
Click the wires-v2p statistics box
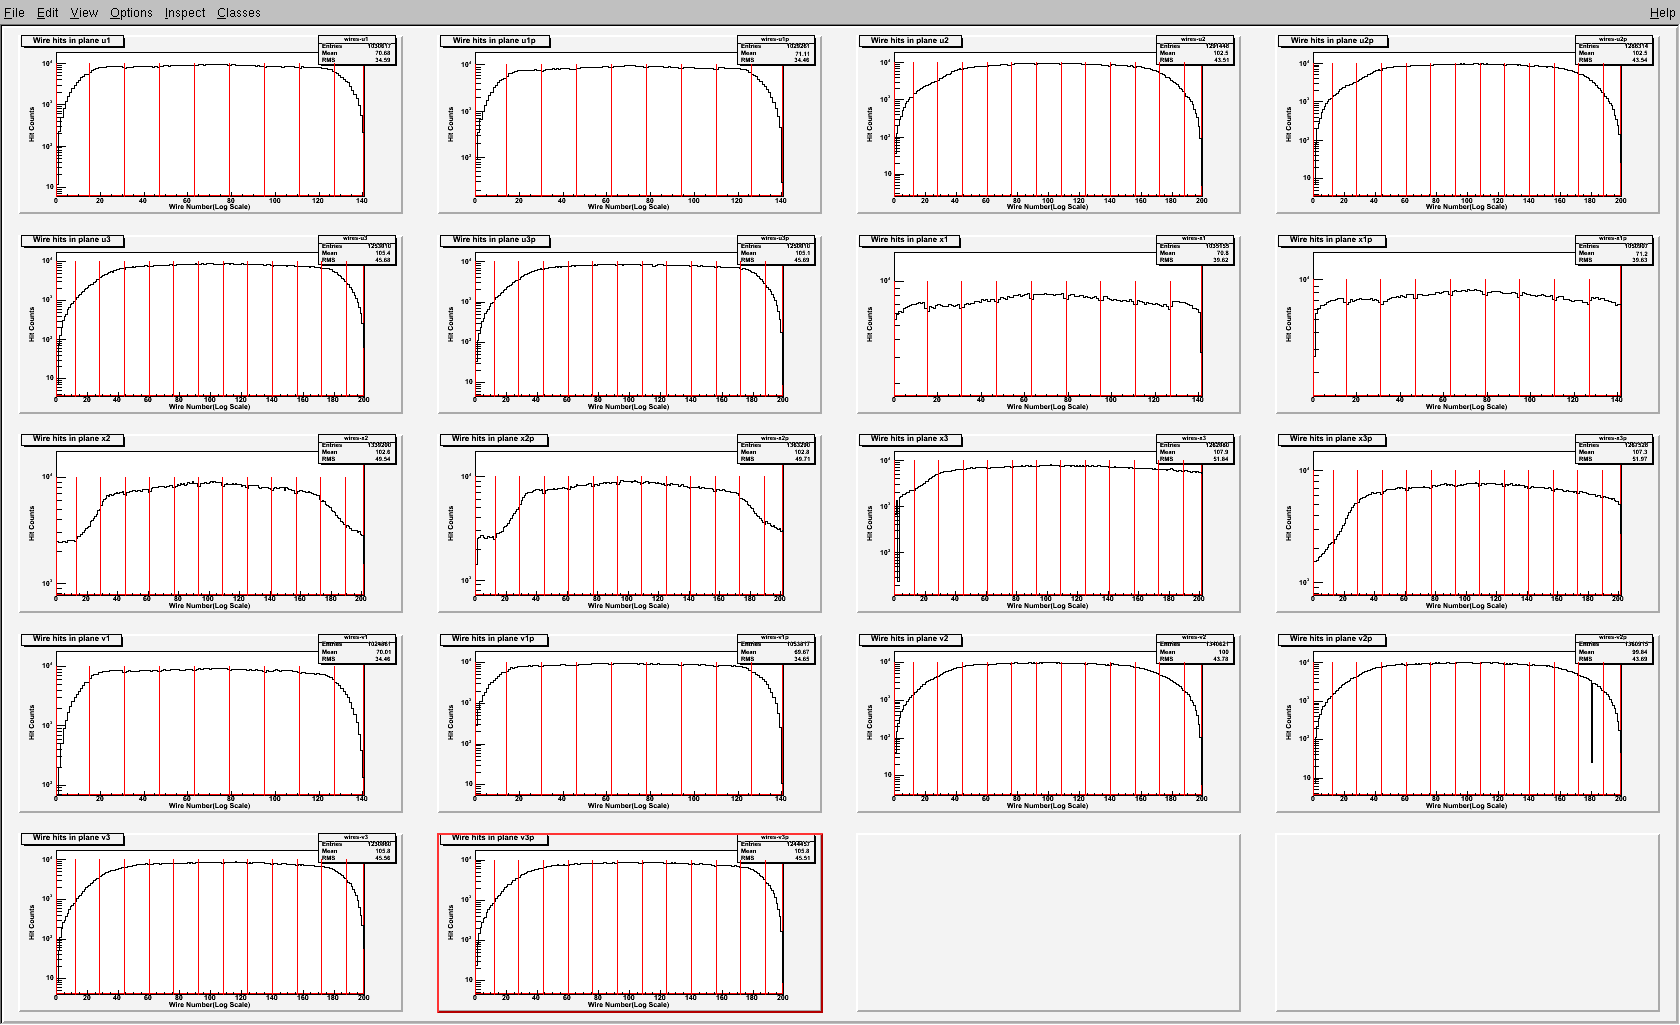pyautogui.click(x=1613, y=649)
